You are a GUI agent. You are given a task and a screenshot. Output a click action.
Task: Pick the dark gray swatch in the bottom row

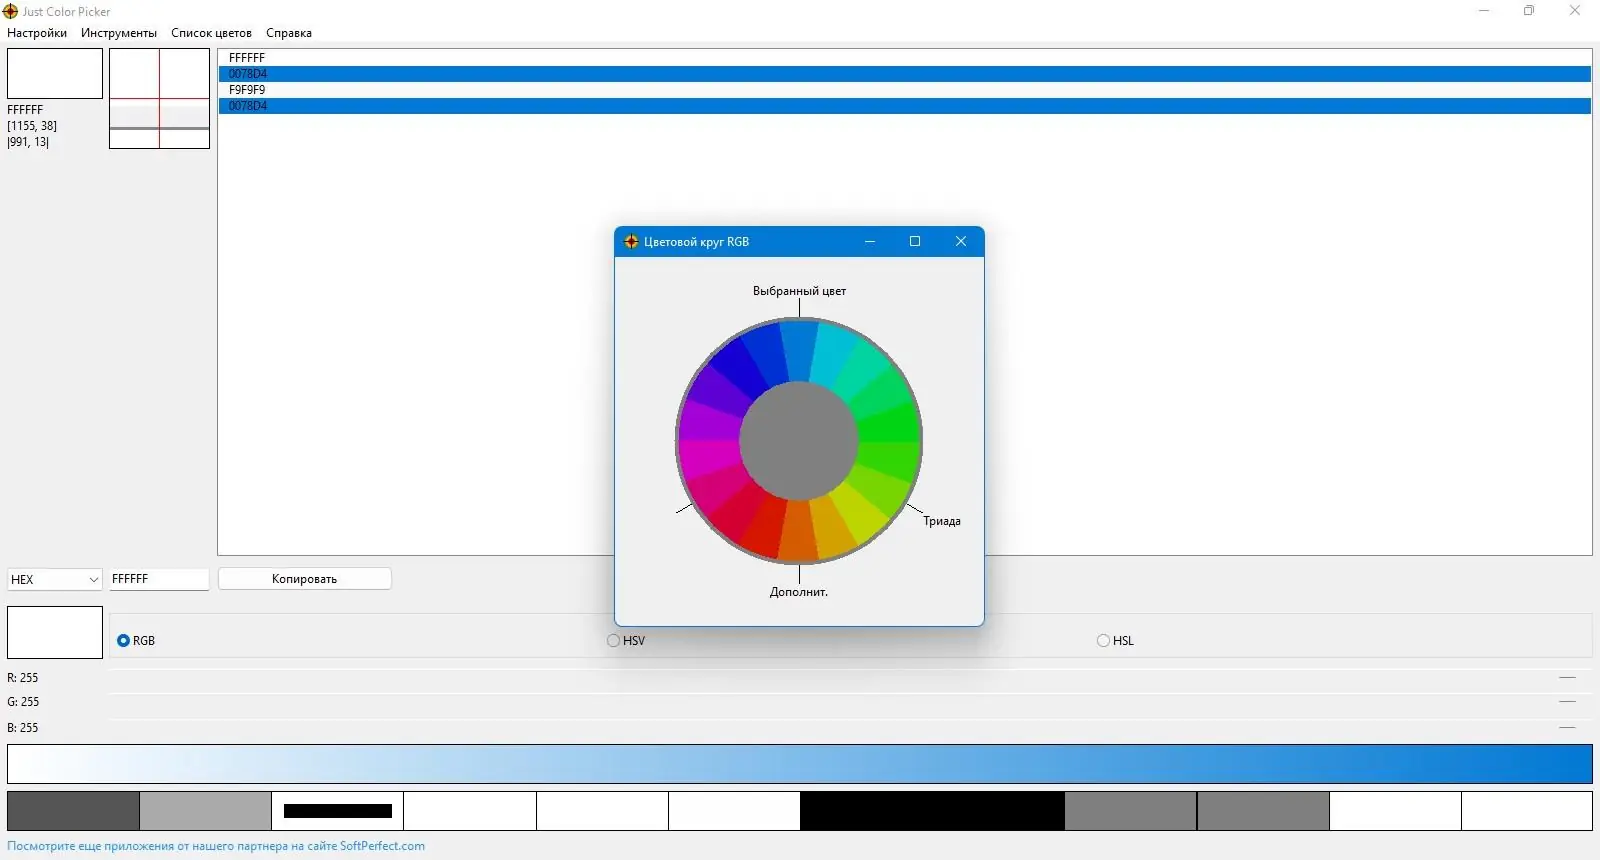[x=73, y=811]
